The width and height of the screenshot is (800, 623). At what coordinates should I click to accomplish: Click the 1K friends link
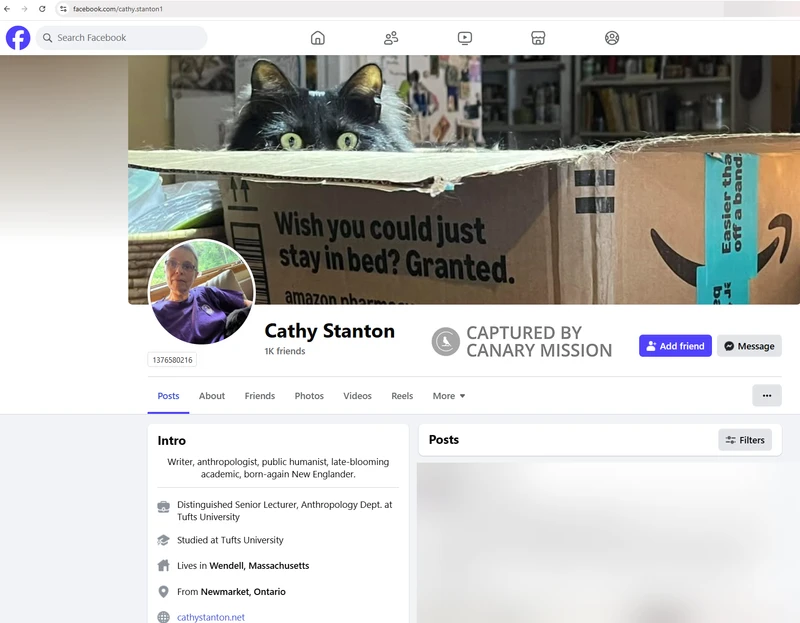[x=285, y=351]
